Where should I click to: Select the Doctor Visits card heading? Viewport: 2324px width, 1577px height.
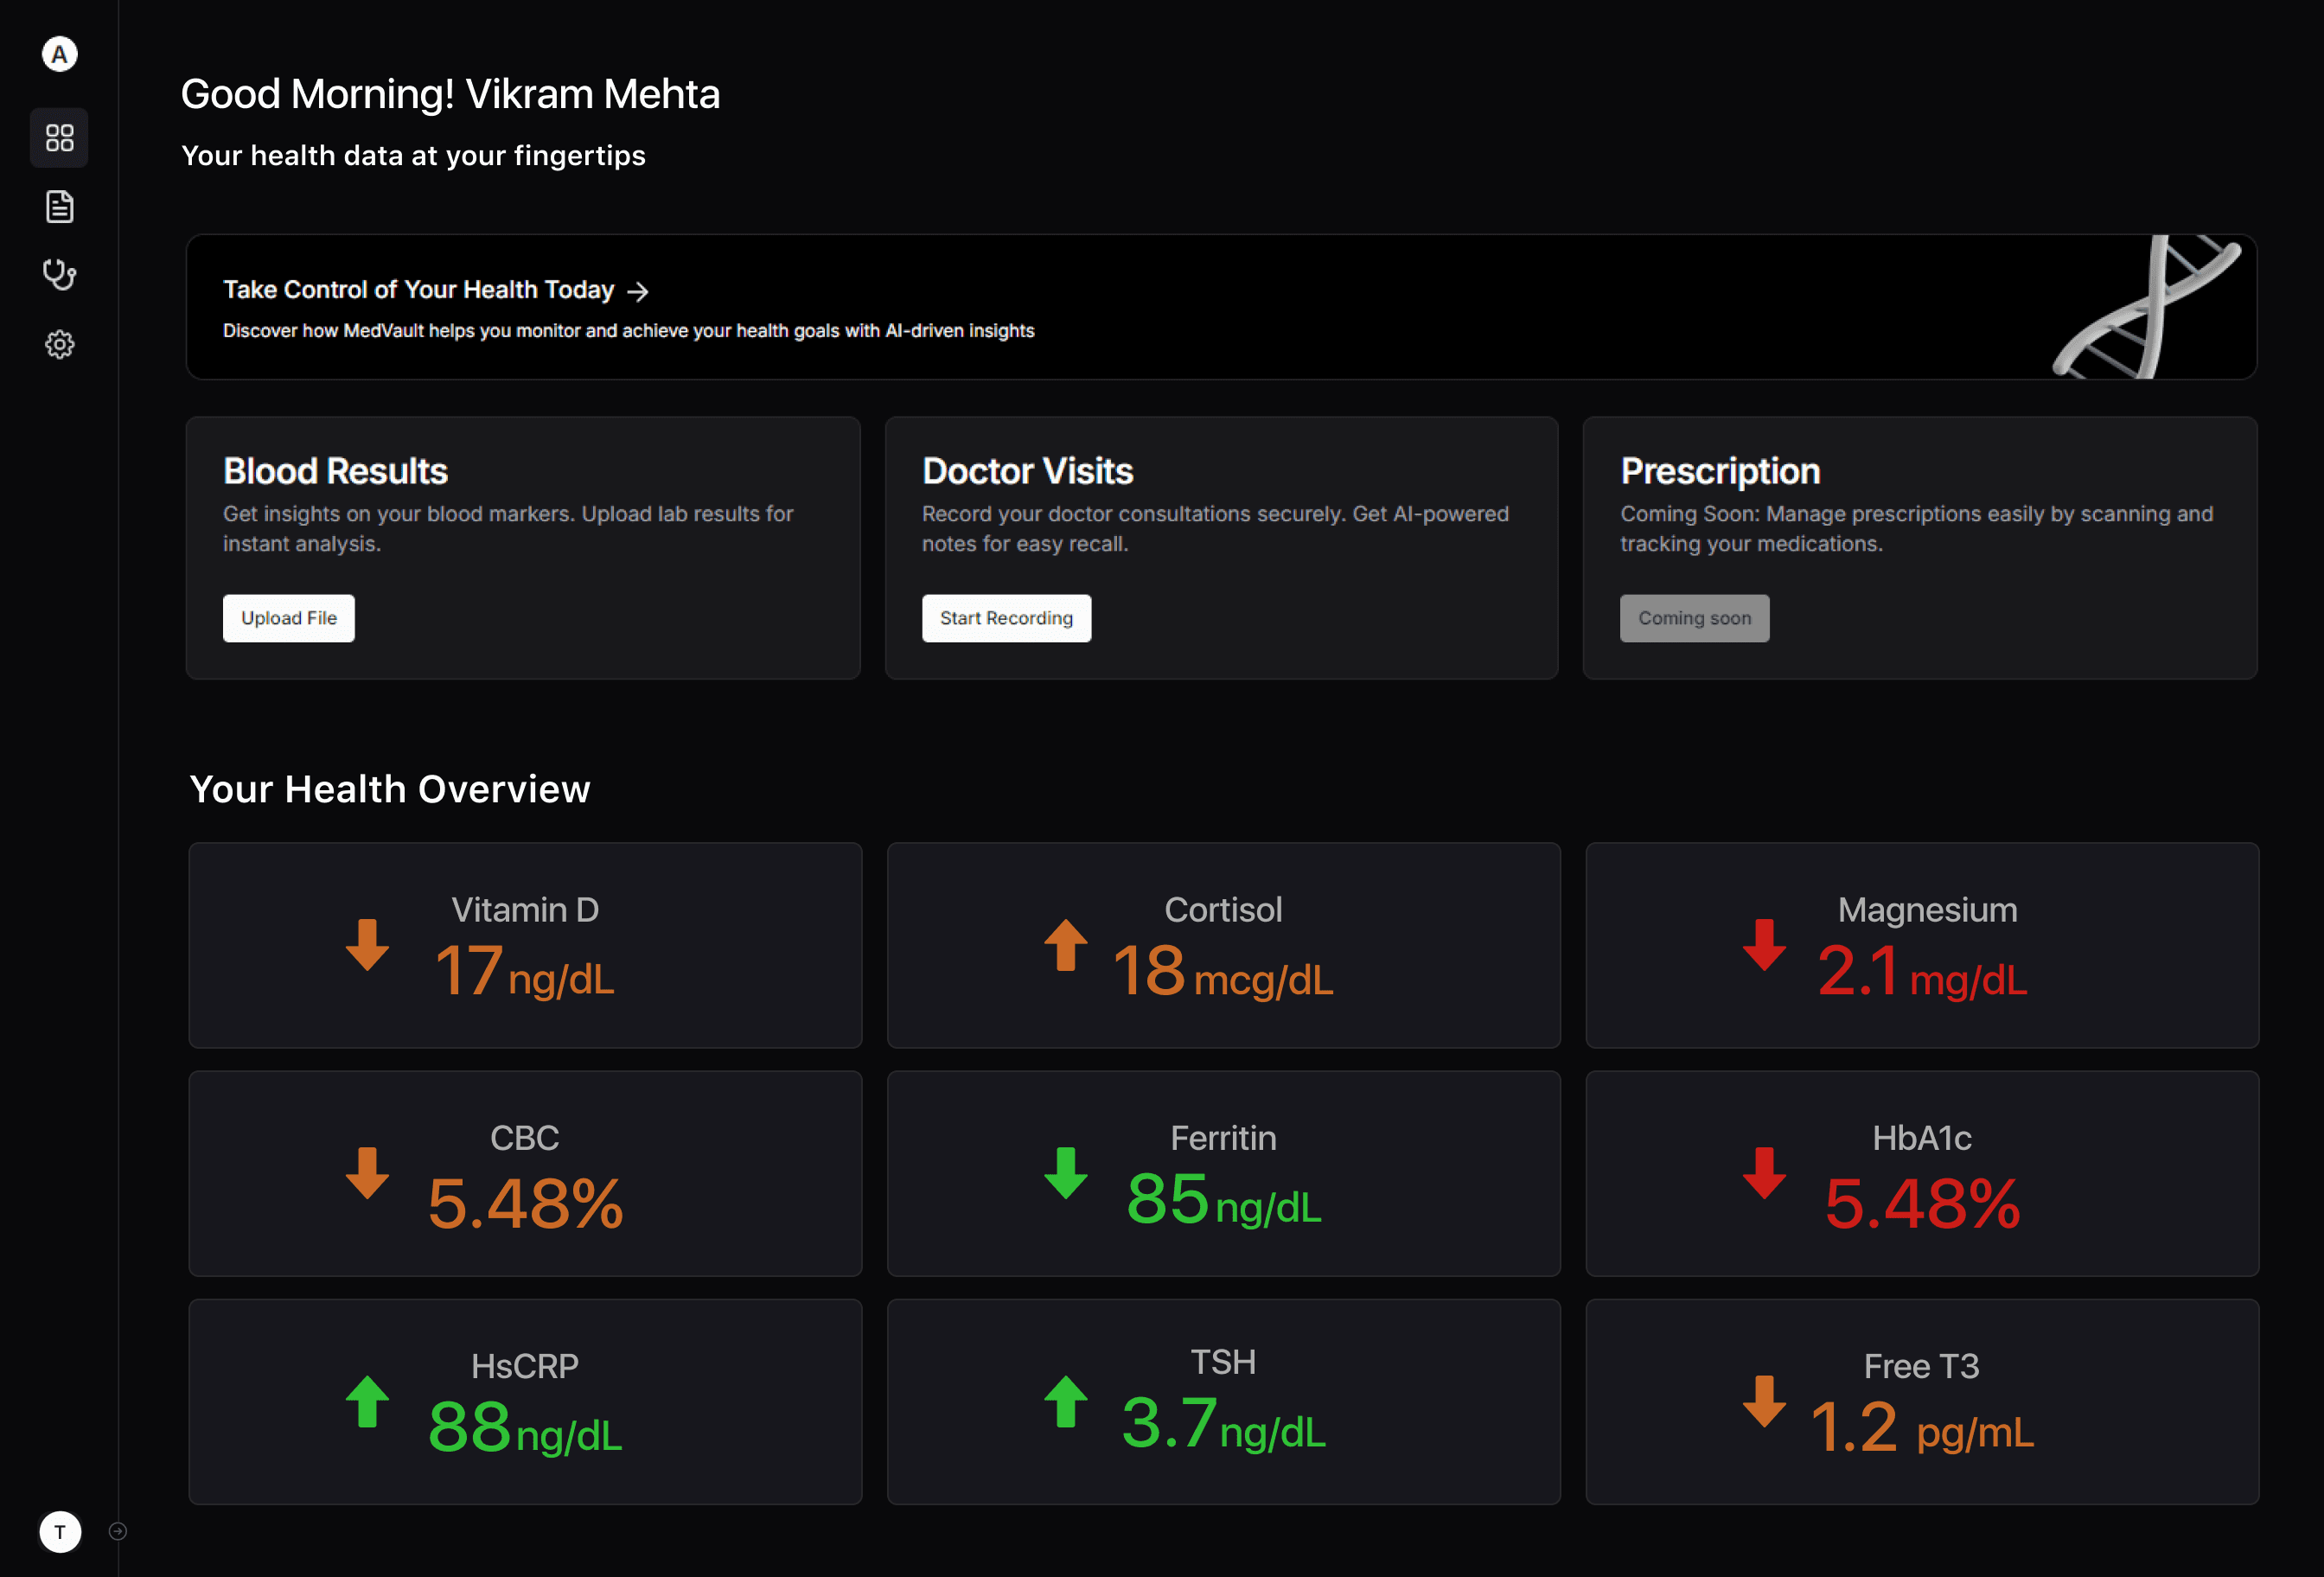point(1027,471)
